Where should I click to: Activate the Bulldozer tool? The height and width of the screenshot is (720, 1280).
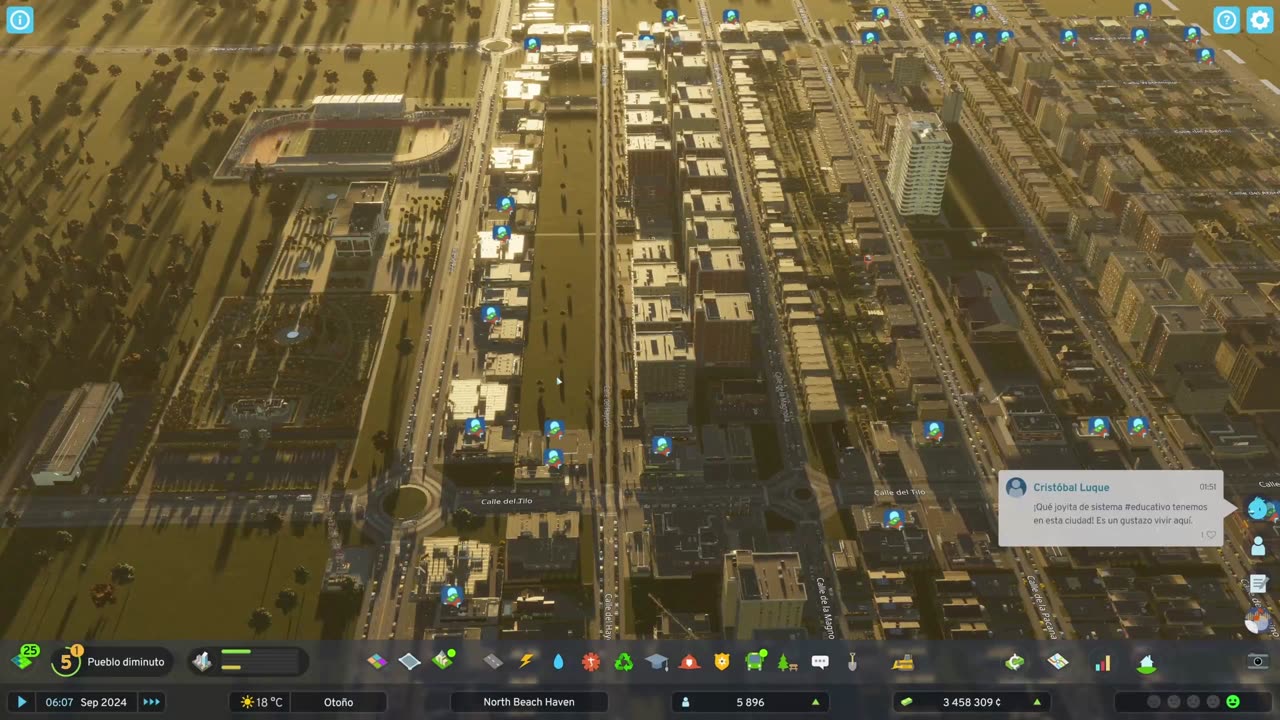tap(902, 661)
